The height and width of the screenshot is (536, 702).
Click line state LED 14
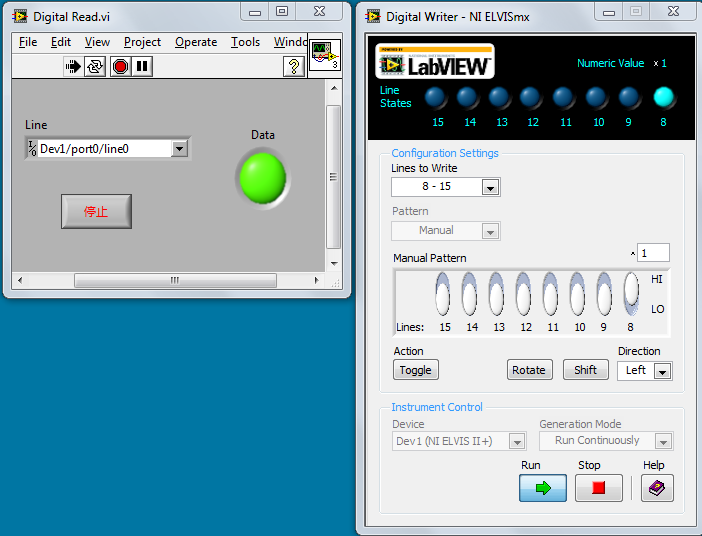(467, 97)
